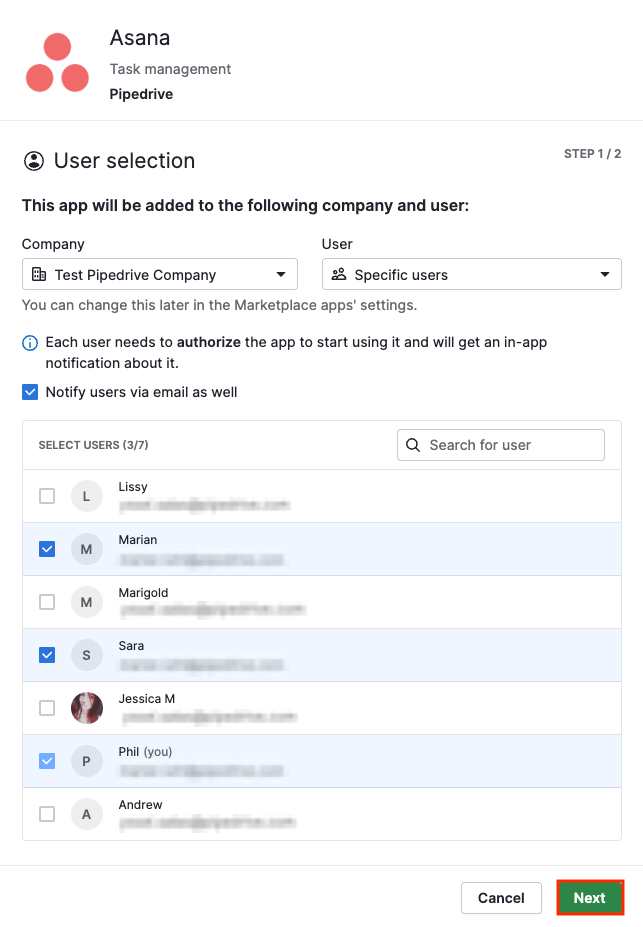Image resolution: width=643 pixels, height=927 pixels.
Task: Click Phil's circular P avatar
Action: point(86,761)
